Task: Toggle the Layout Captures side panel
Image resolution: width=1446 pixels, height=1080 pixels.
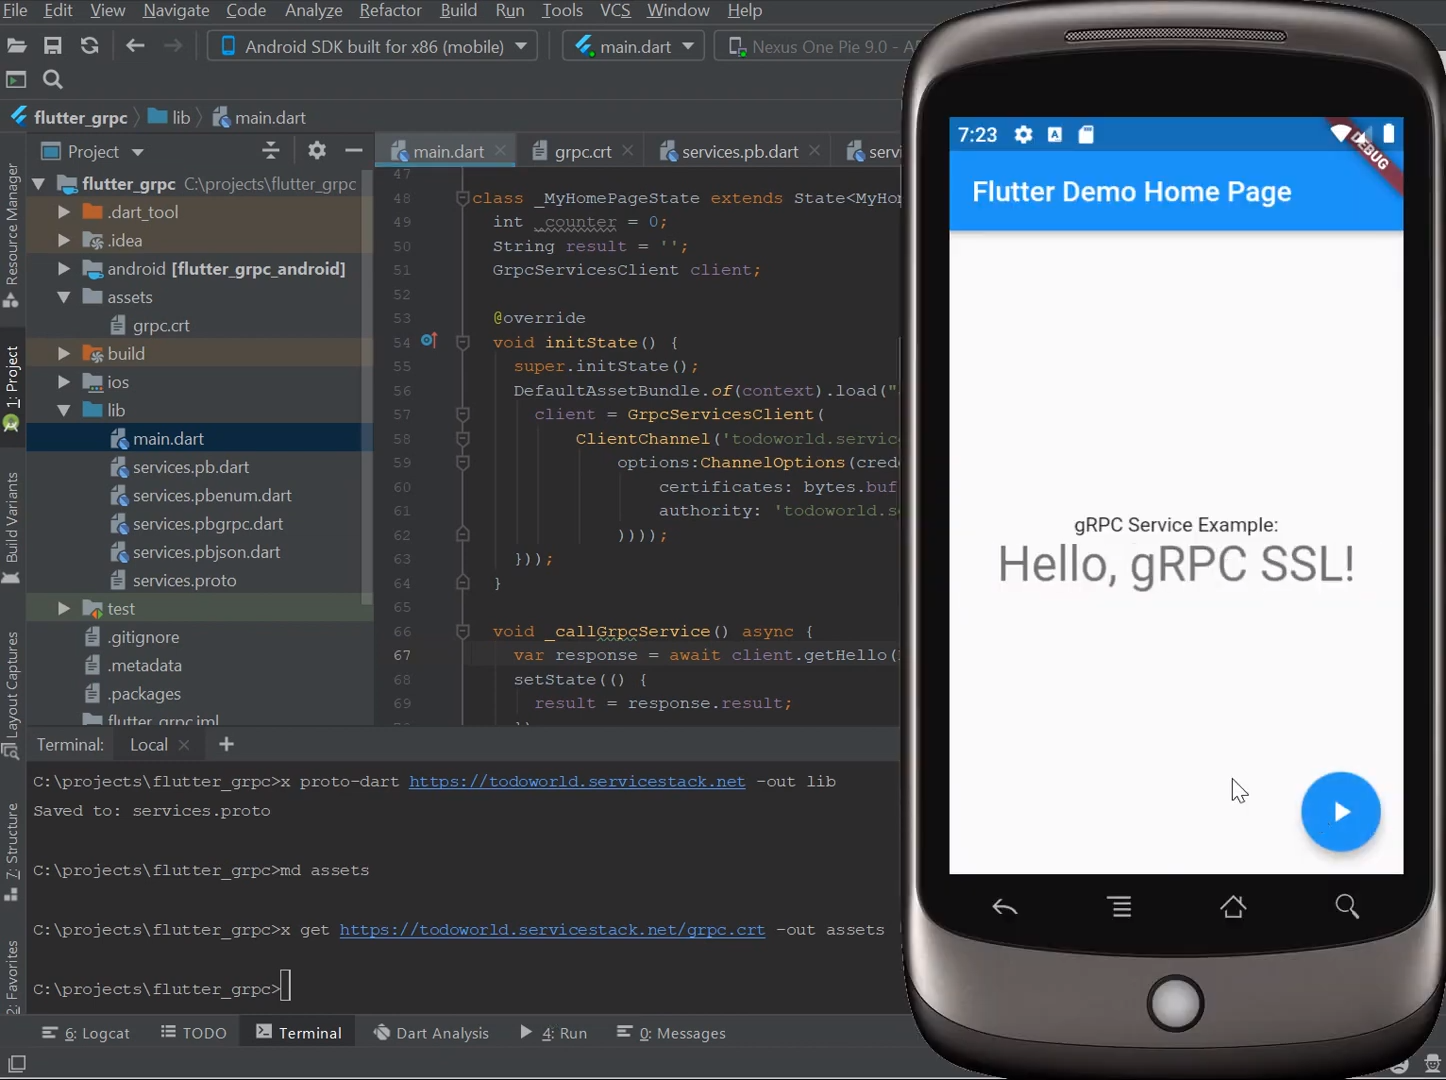Action: coord(12,695)
